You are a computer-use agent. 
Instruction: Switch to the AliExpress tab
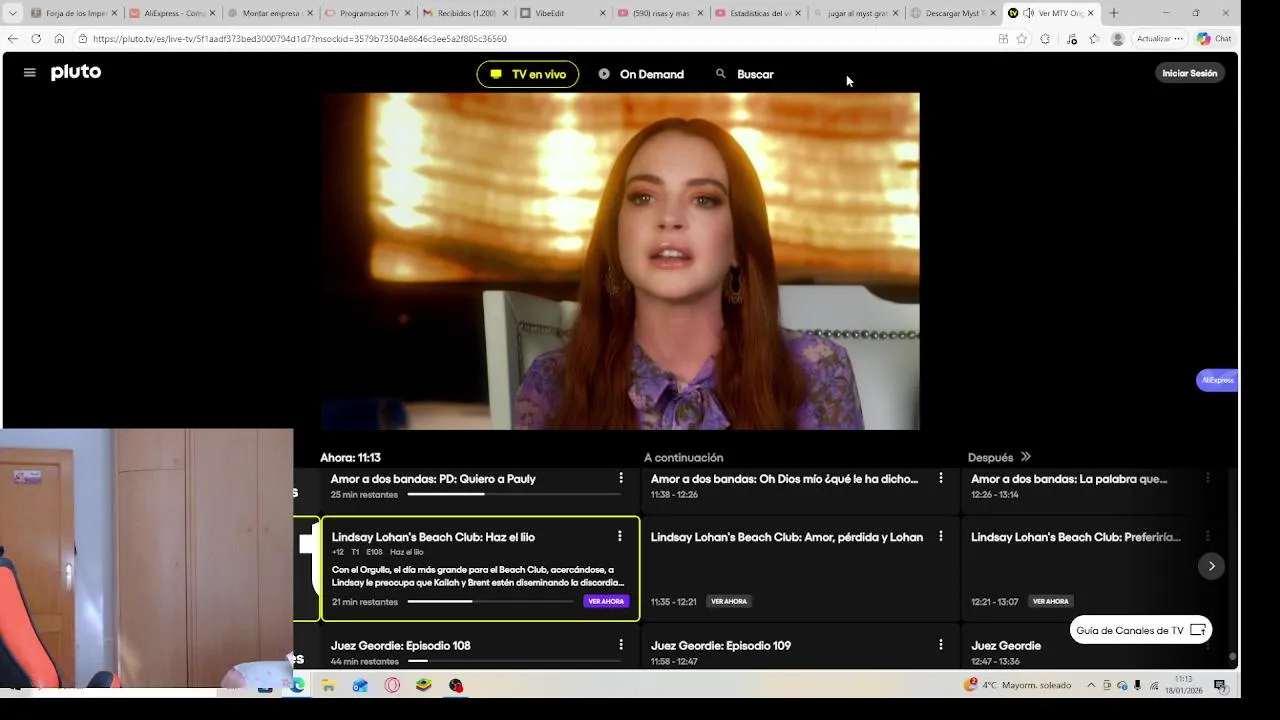pos(171,13)
